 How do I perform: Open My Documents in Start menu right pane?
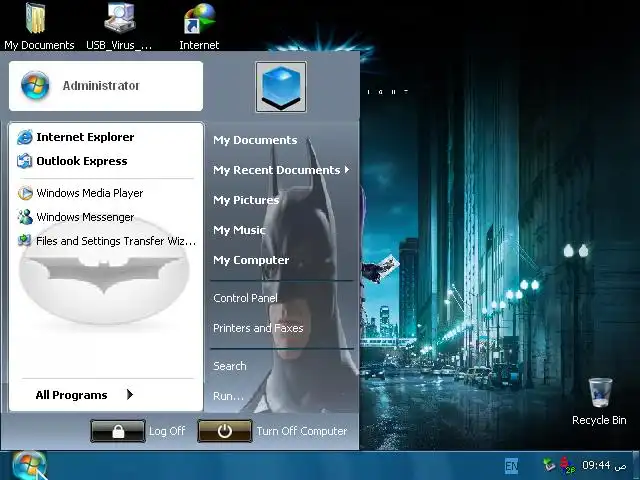click(255, 140)
